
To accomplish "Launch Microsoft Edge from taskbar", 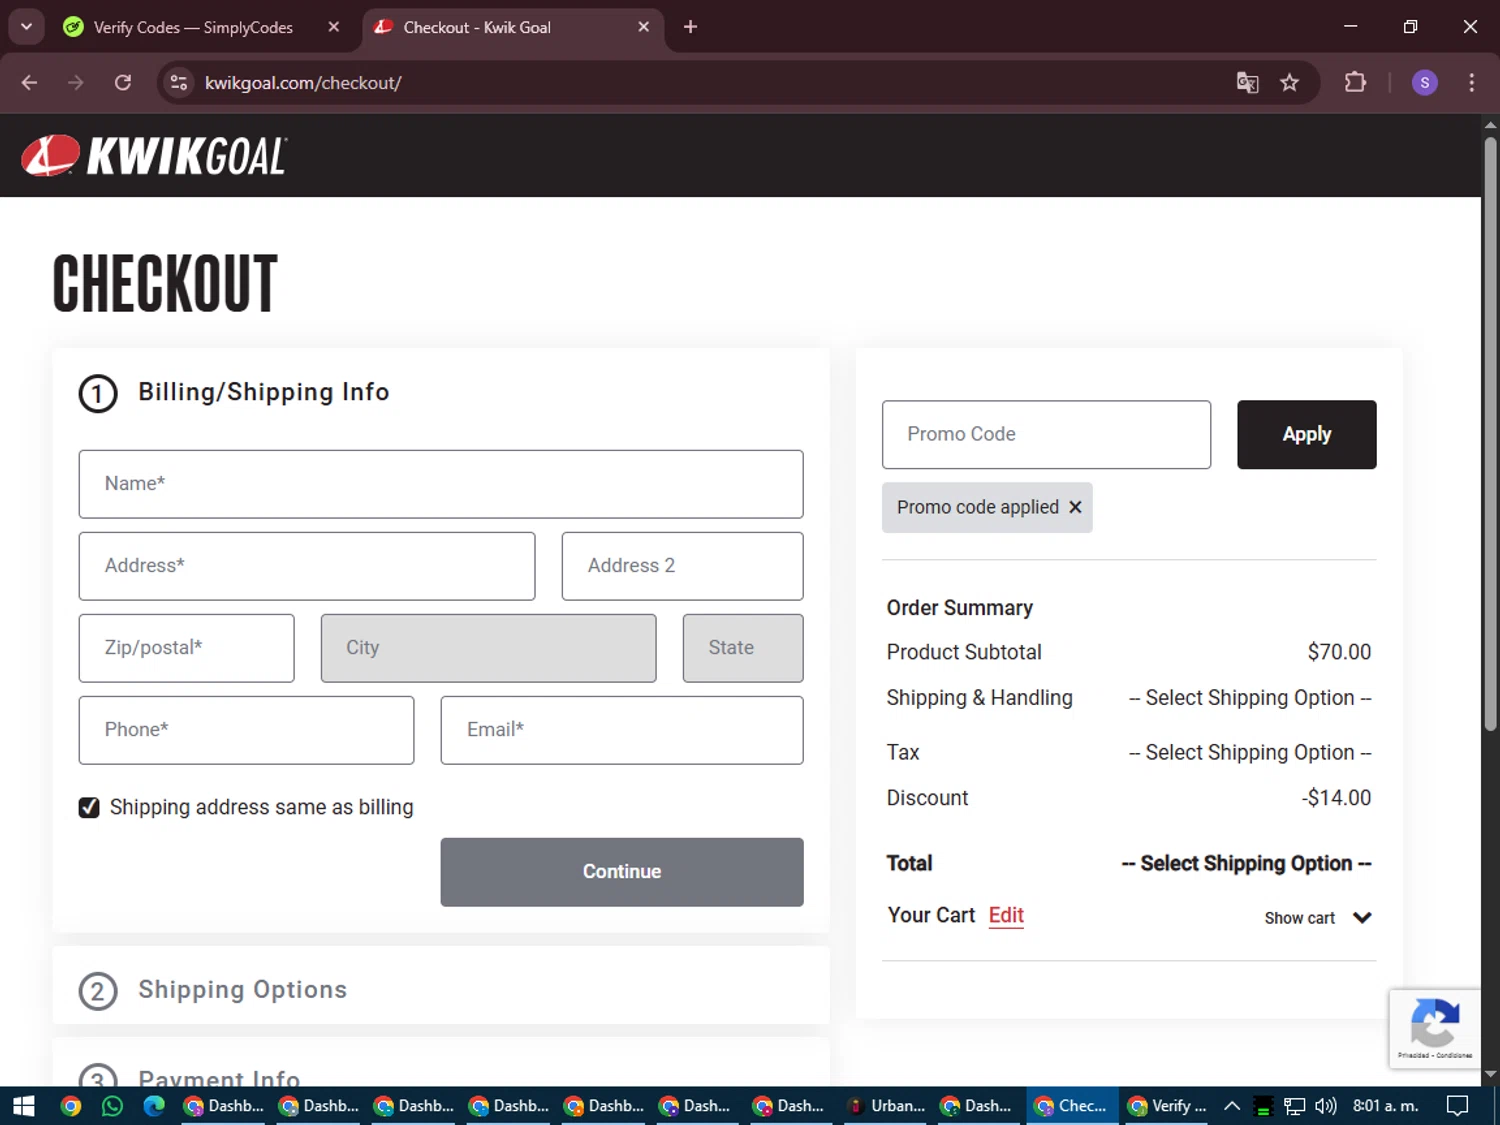I will click(153, 1106).
